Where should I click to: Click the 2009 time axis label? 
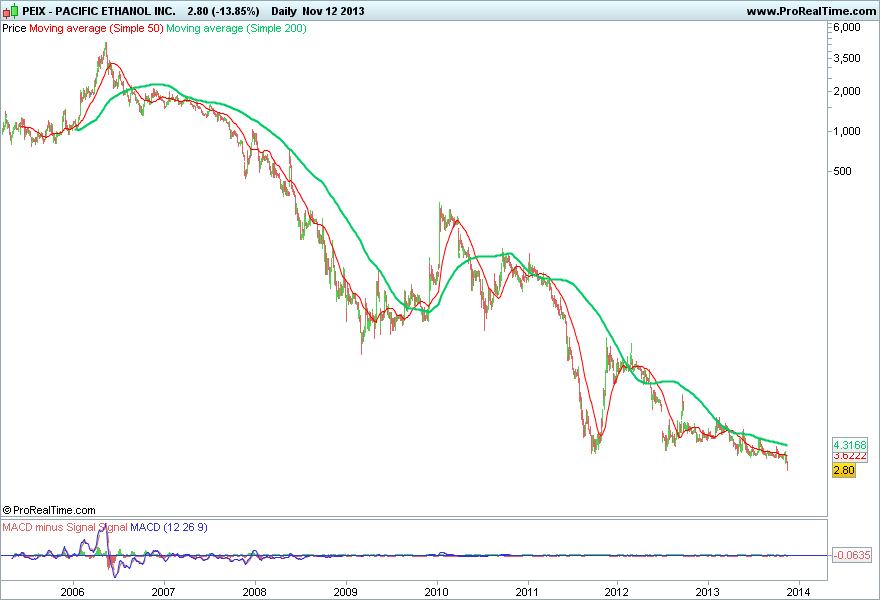click(345, 592)
